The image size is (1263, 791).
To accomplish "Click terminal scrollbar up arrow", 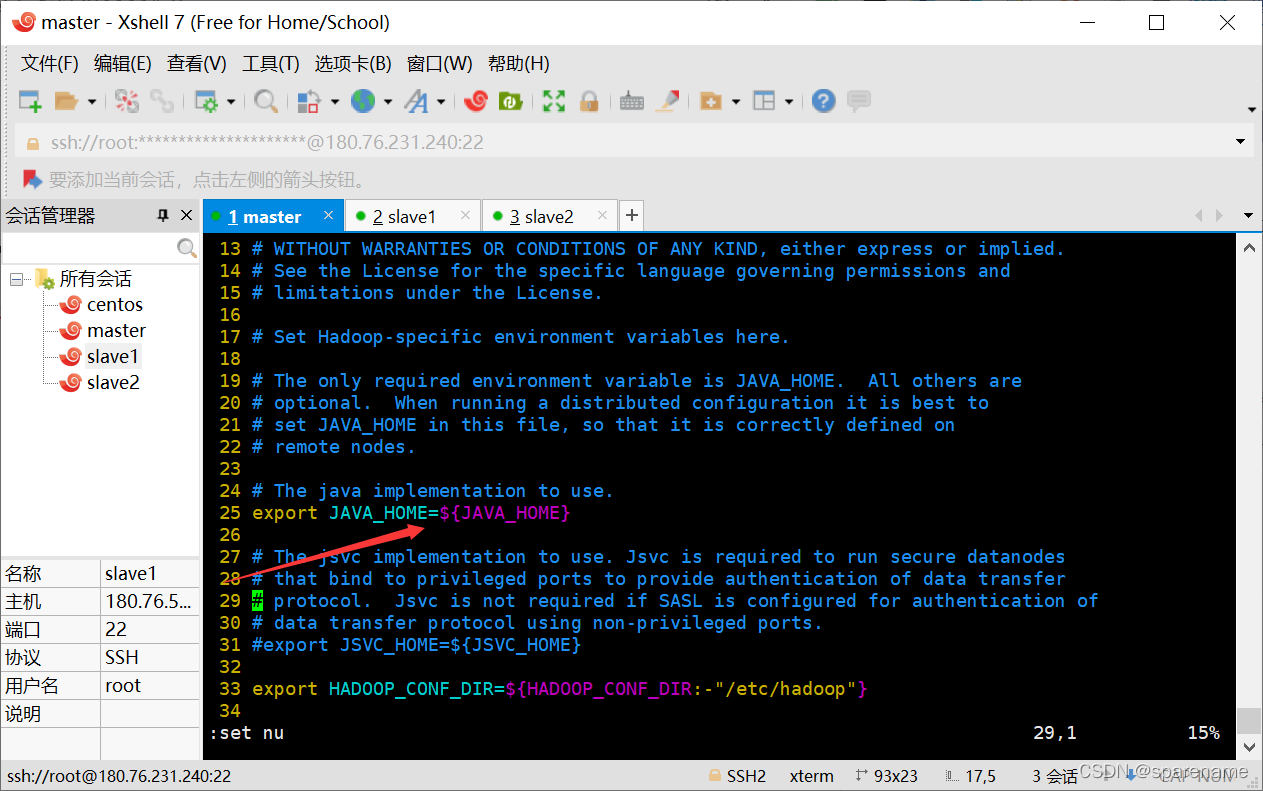I will tap(1248, 247).
